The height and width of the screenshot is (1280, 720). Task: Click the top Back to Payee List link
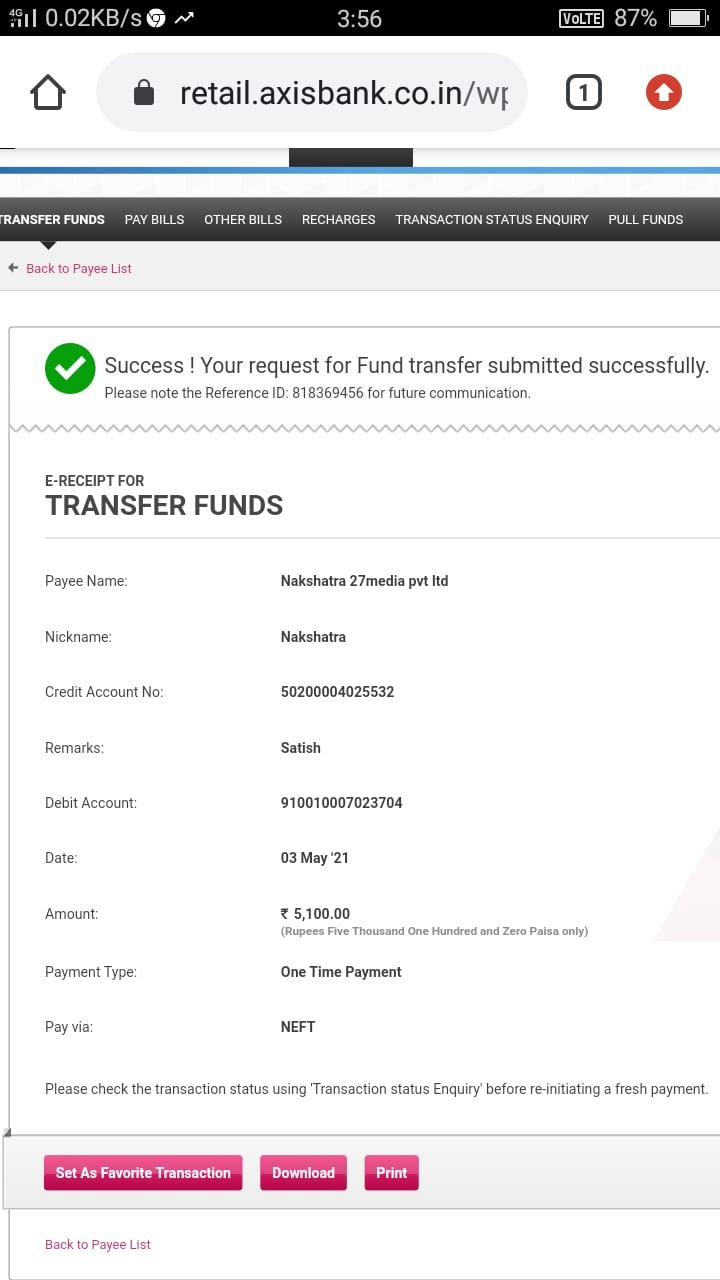(x=79, y=268)
